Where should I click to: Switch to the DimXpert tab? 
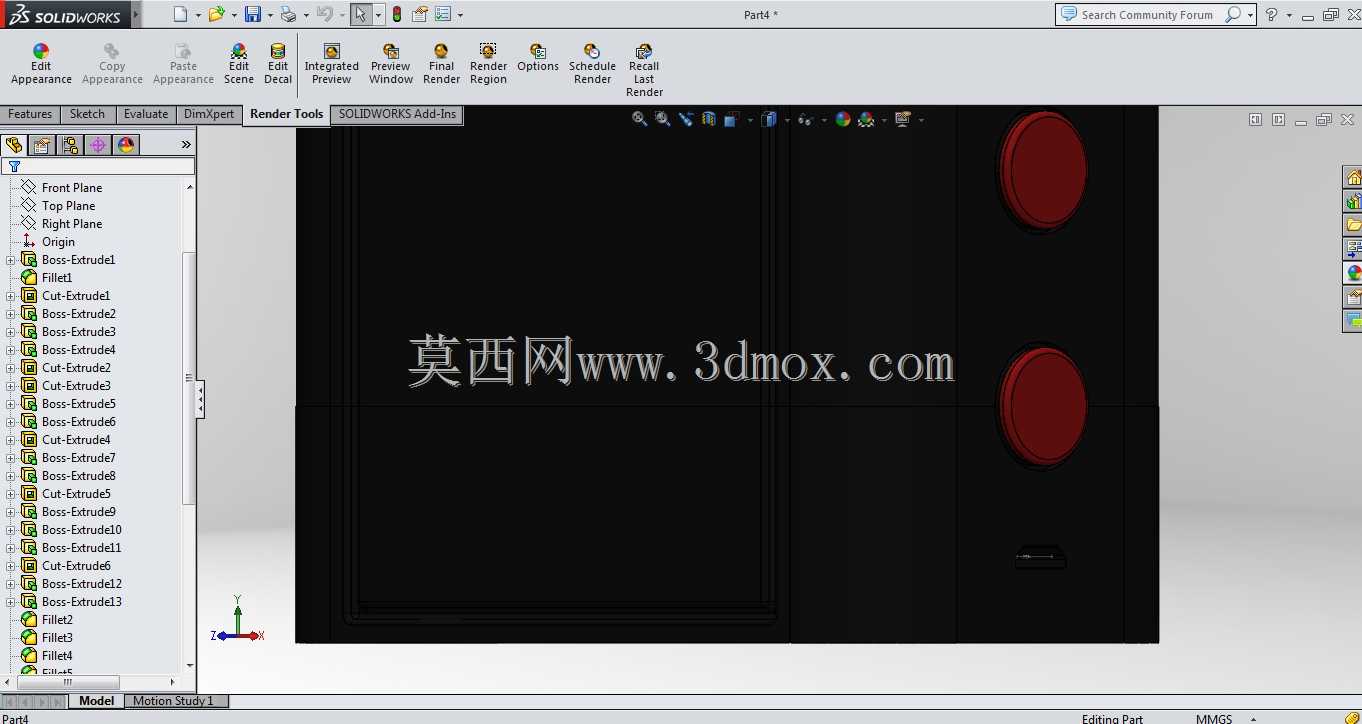[209, 114]
